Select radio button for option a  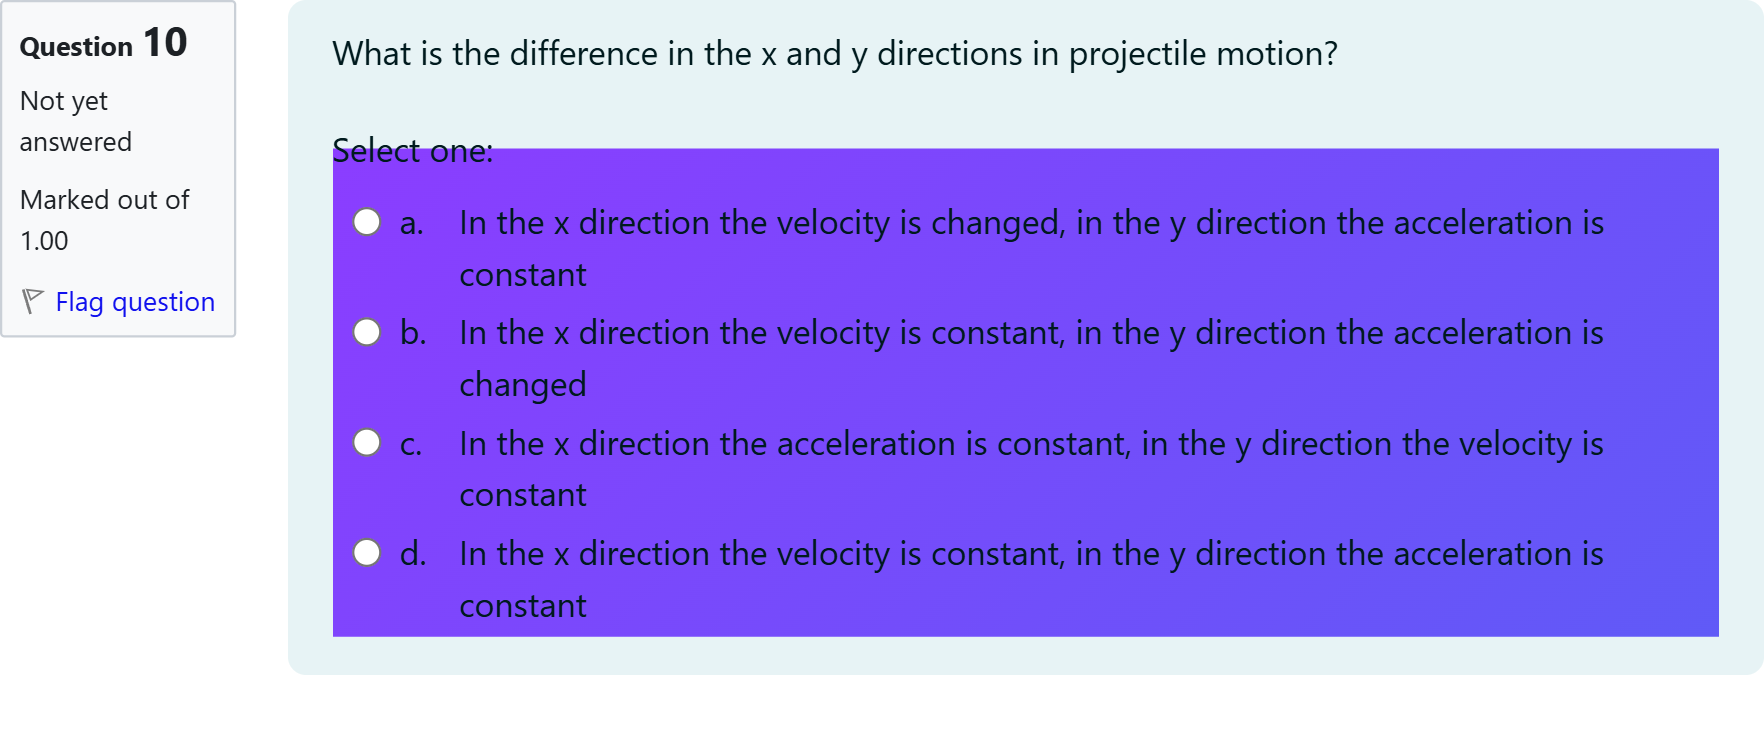[368, 221]
